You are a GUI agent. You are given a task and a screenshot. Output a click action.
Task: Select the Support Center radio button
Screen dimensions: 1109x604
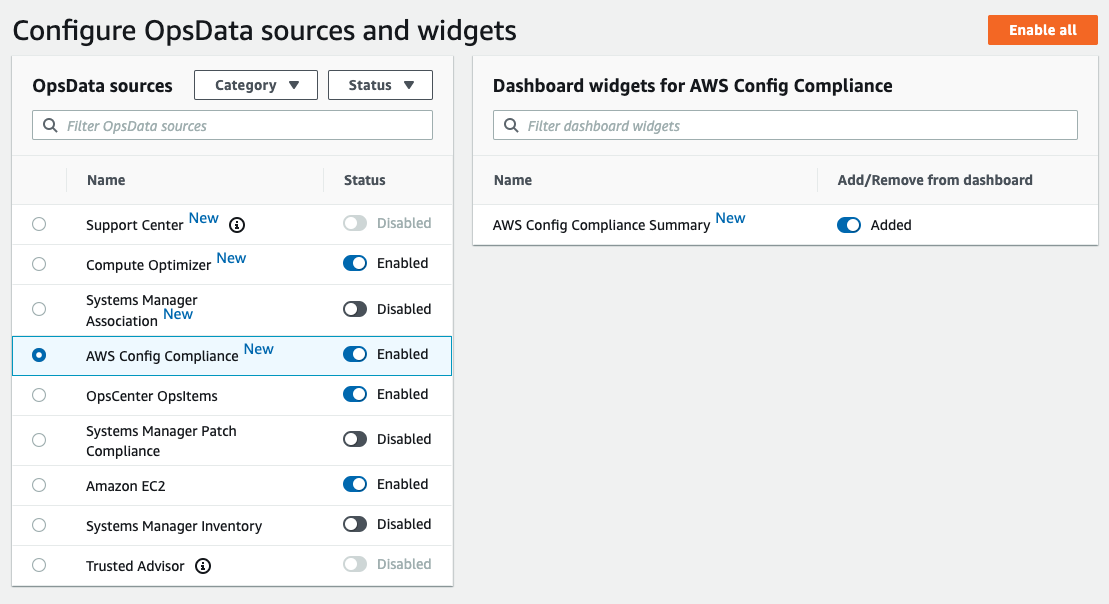(x=39, y=225)
